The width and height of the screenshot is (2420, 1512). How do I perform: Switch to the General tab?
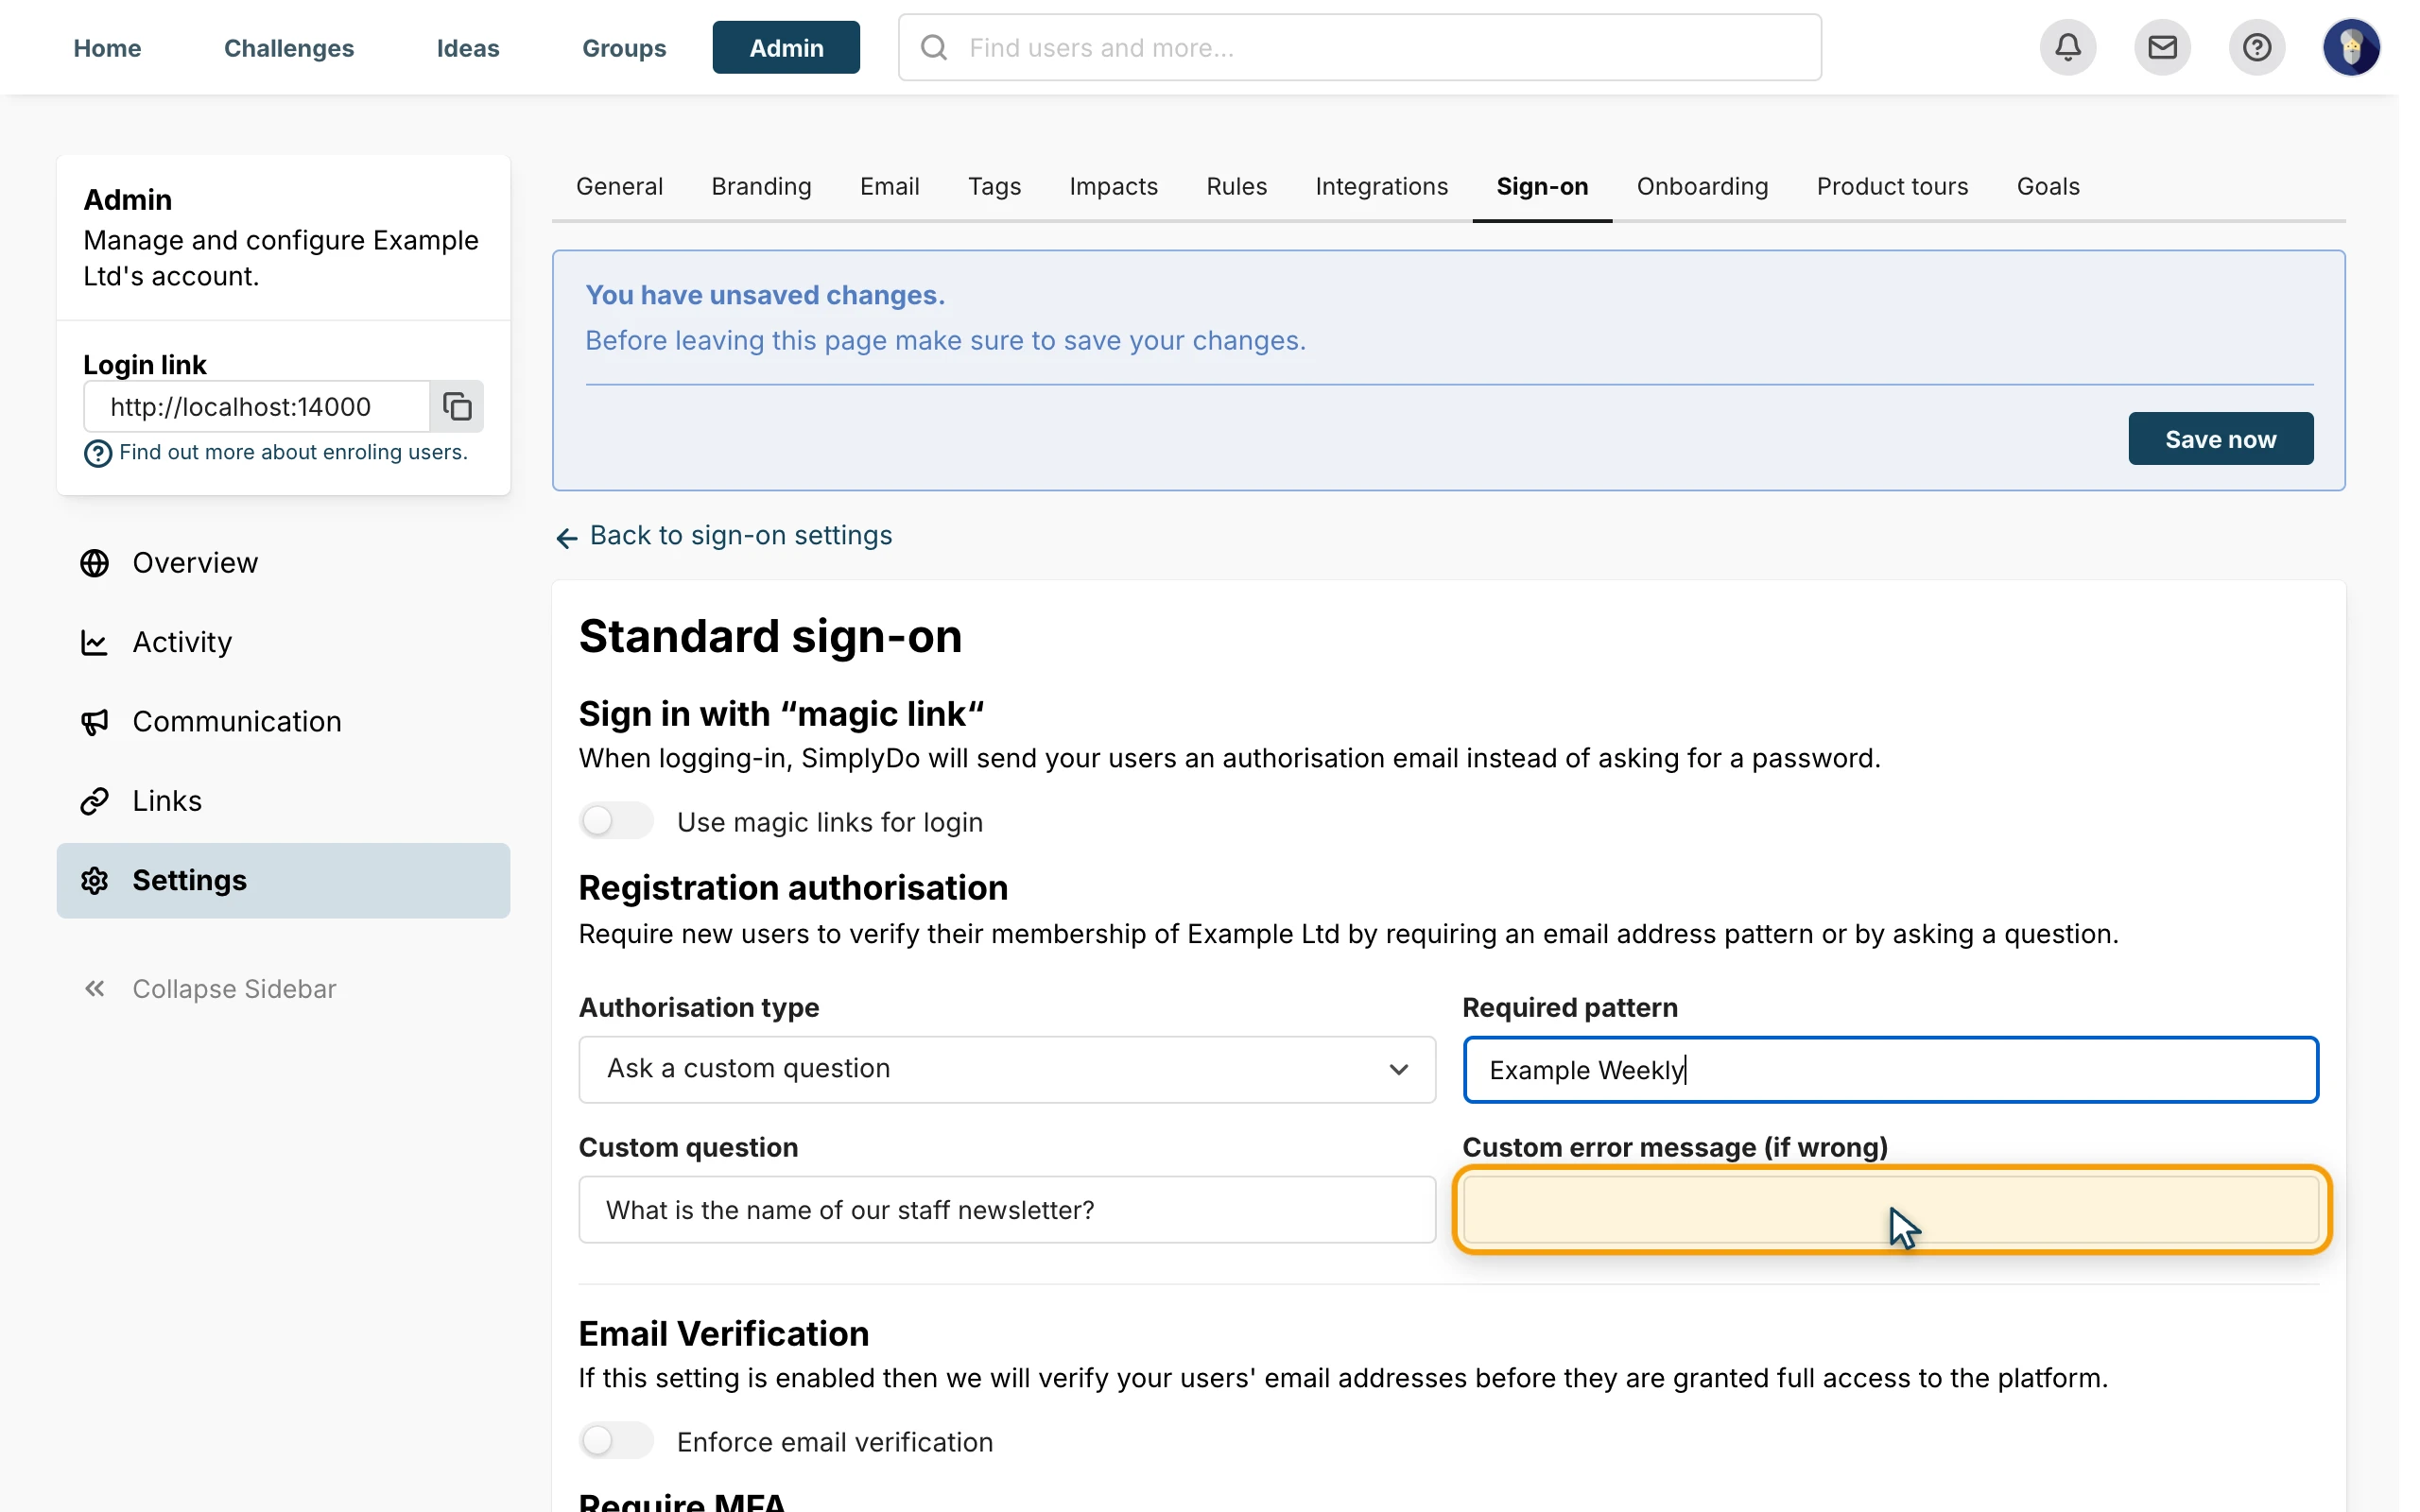point(619,186)
